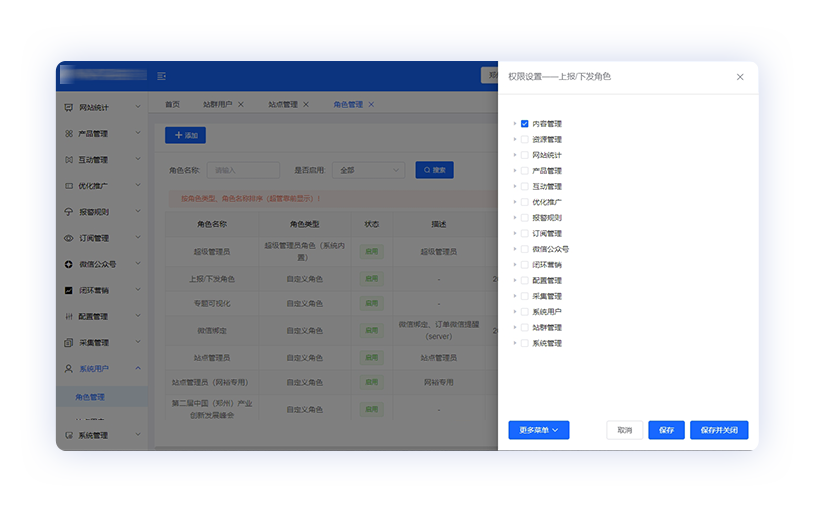
Task: Open the 是否启用 dropdown showing 全部
Action: point(369,170)
